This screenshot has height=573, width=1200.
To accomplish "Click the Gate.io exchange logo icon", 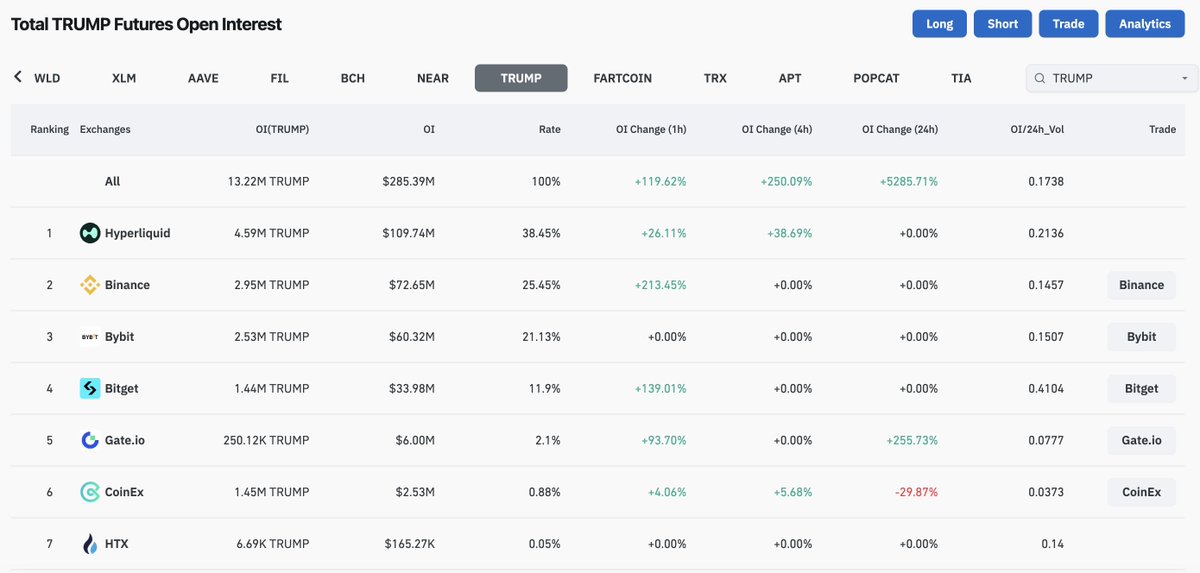I will point(90,440).
